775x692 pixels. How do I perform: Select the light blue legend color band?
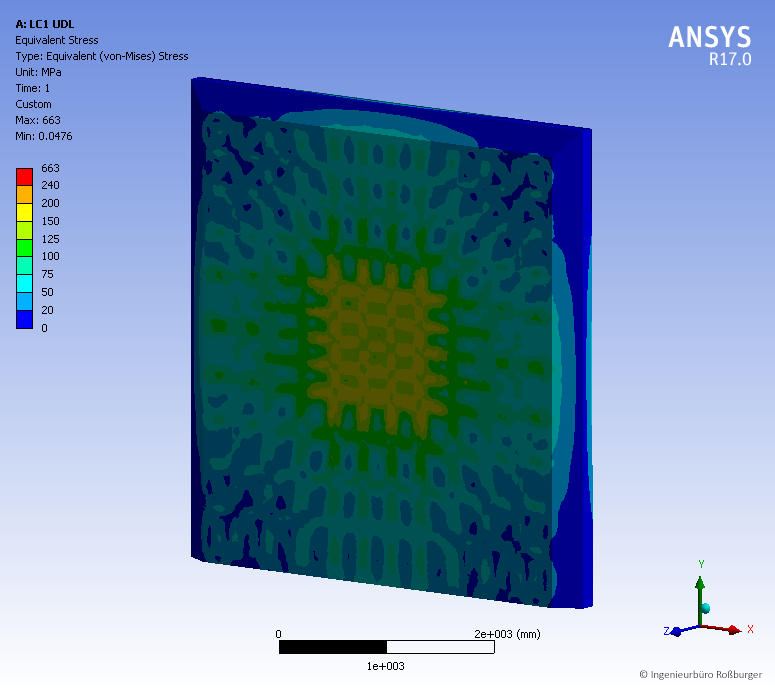(x=24, y=302)
